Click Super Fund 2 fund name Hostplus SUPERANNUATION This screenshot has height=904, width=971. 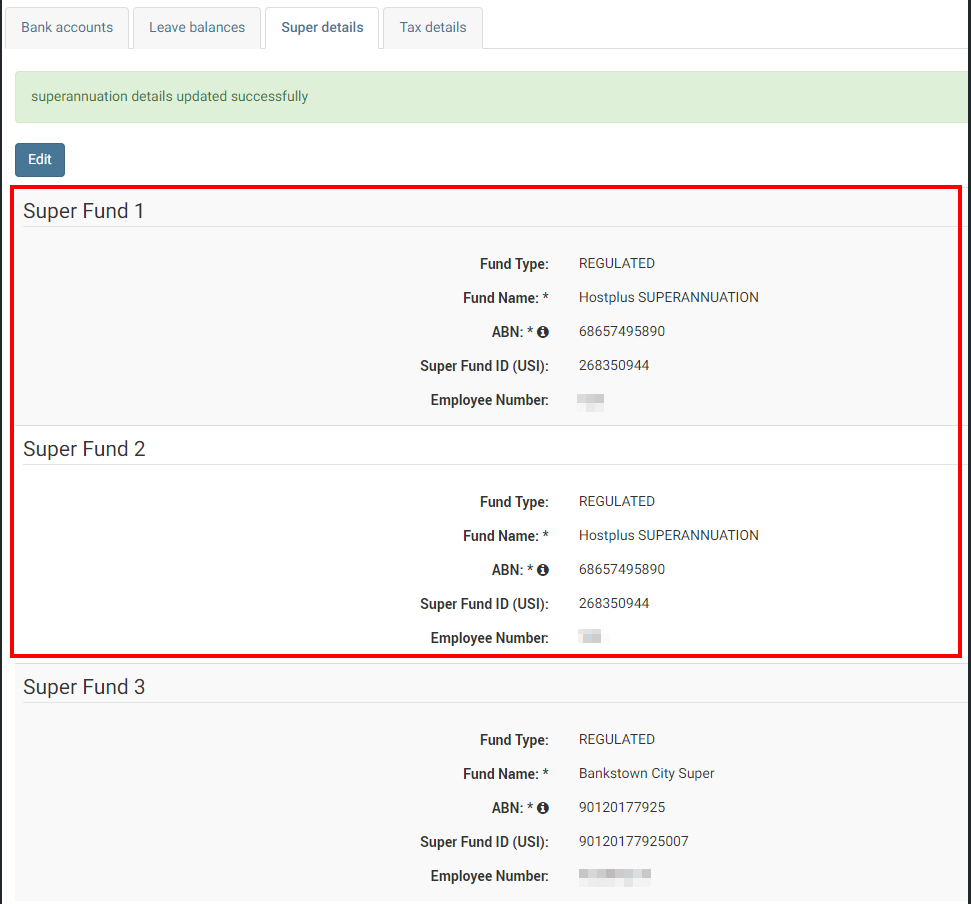669,535
